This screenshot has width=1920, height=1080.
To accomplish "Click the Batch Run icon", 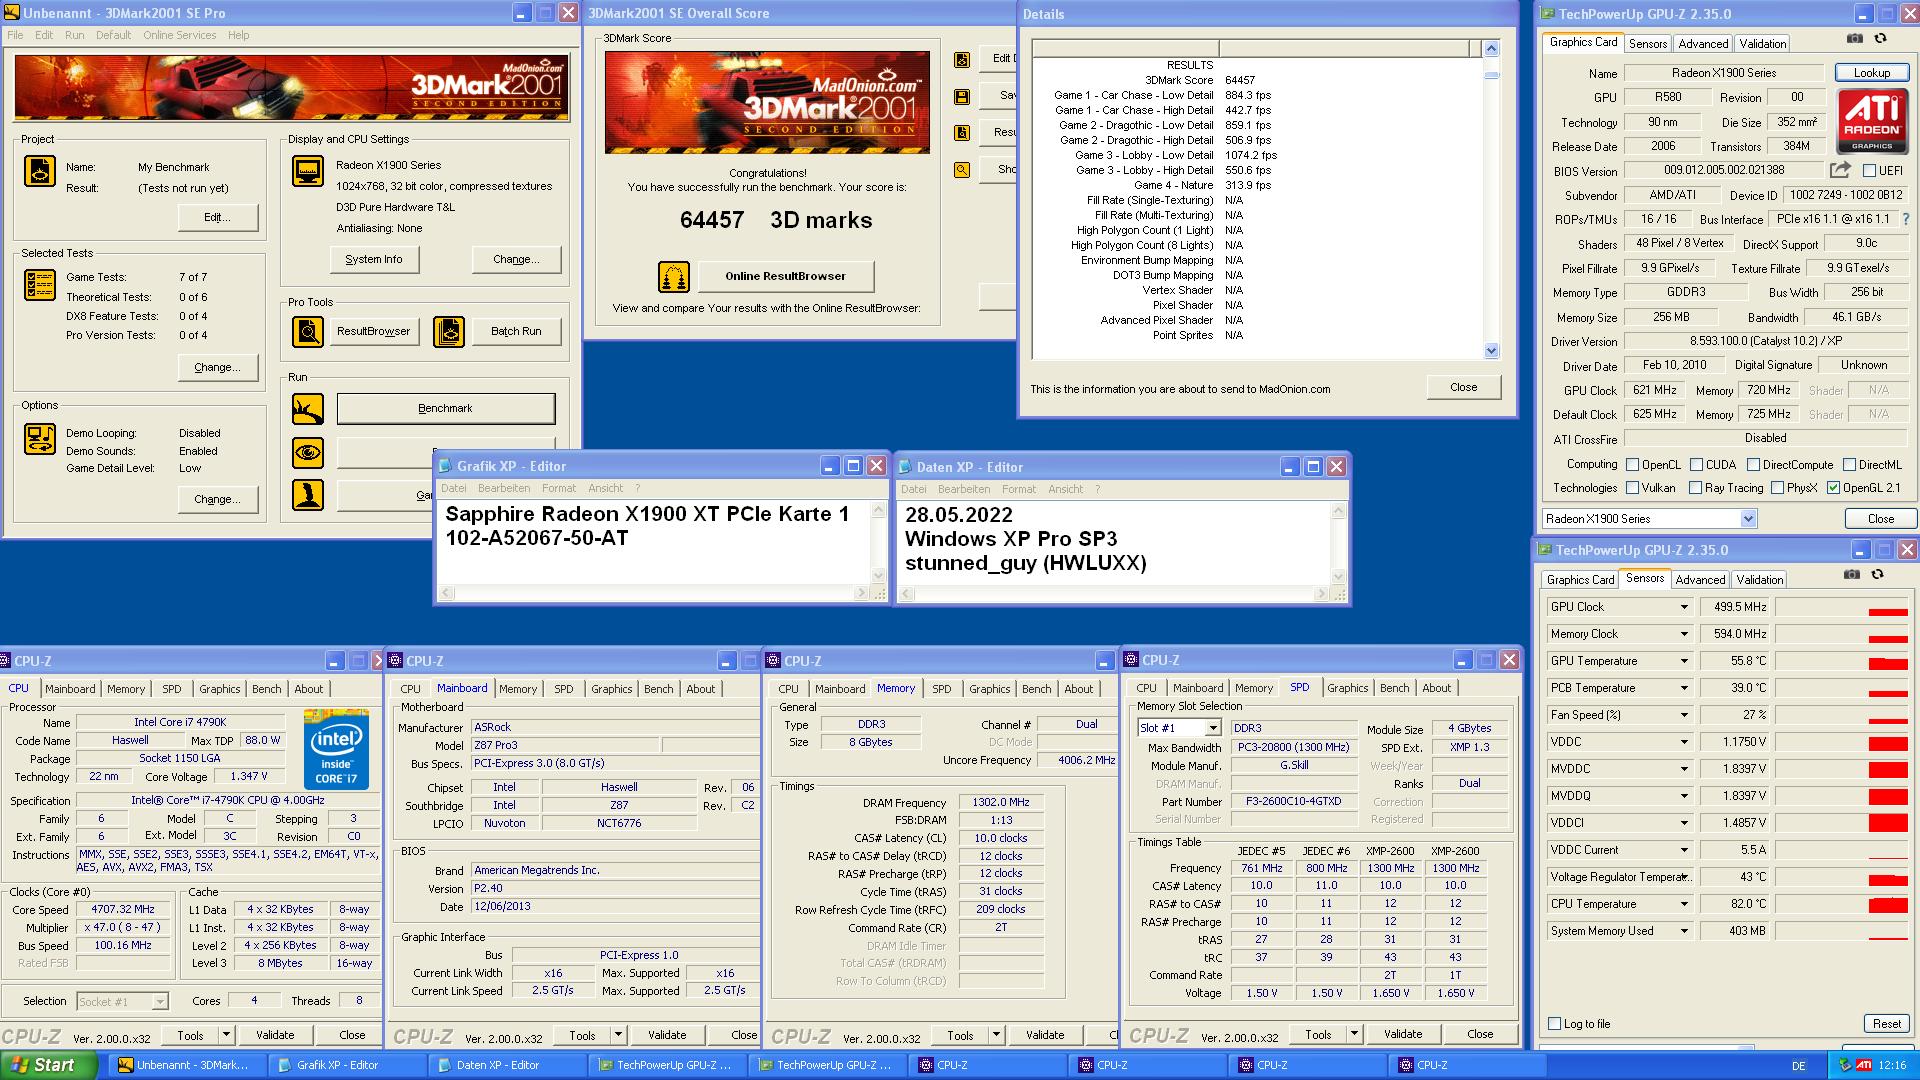I will click(449, 331).
